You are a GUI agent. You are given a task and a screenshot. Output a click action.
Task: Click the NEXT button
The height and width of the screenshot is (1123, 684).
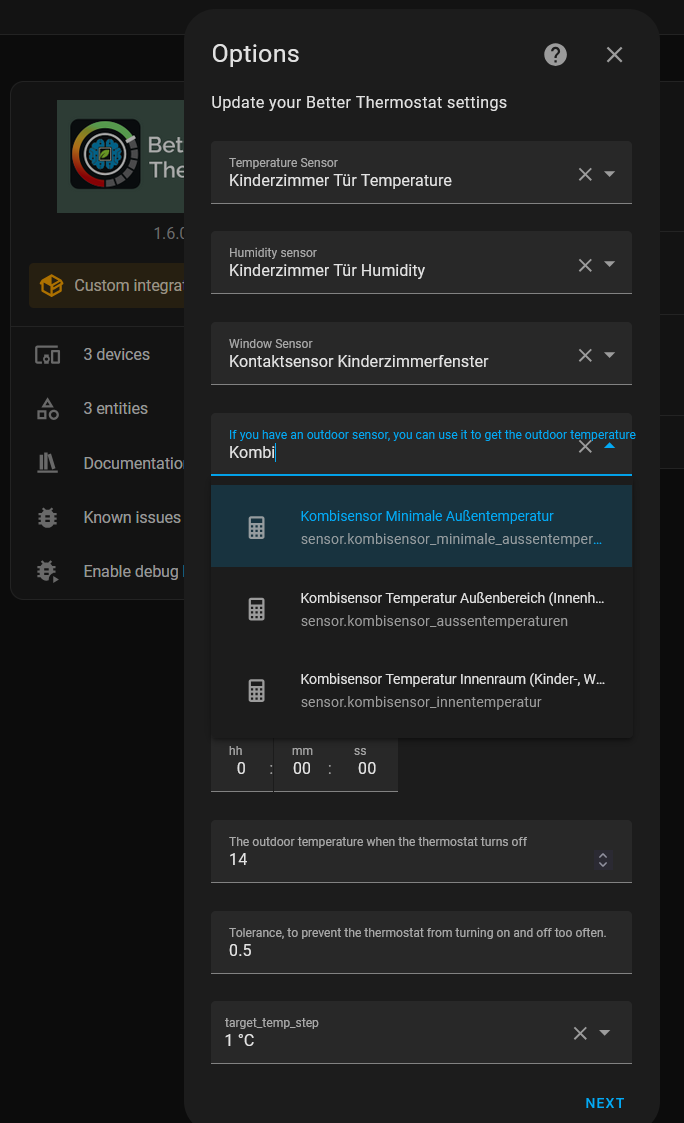point(605,1102)
